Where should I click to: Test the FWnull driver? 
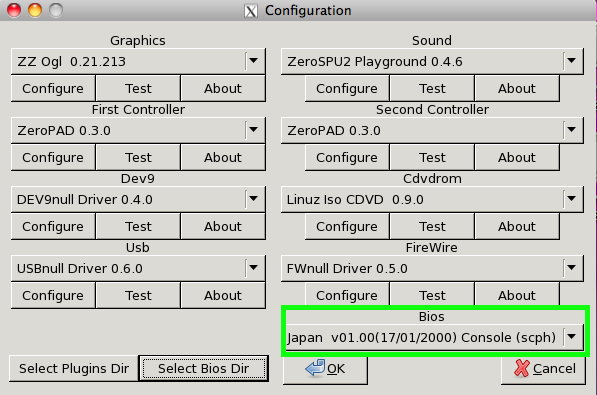tap(432, 295)
